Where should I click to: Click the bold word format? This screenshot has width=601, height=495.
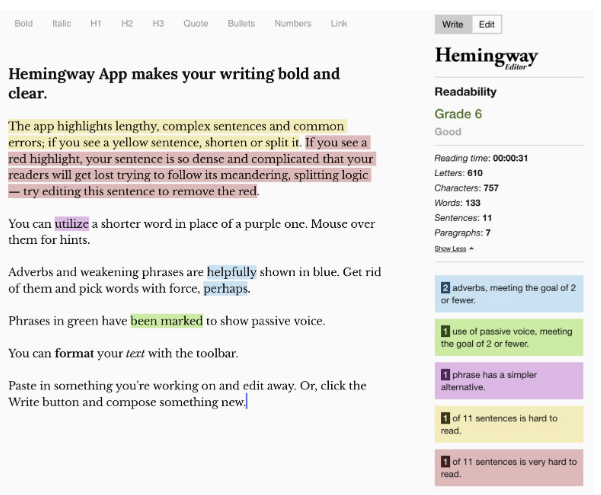click(x=74, y=353)
